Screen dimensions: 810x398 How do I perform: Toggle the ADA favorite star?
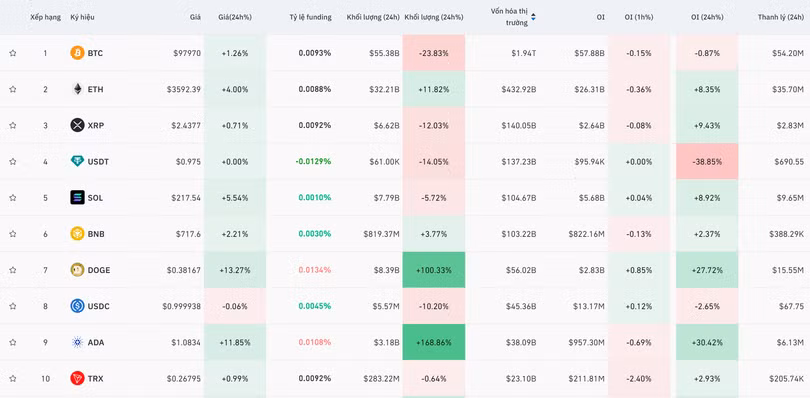pyautogui.click(x=13, y=342)
